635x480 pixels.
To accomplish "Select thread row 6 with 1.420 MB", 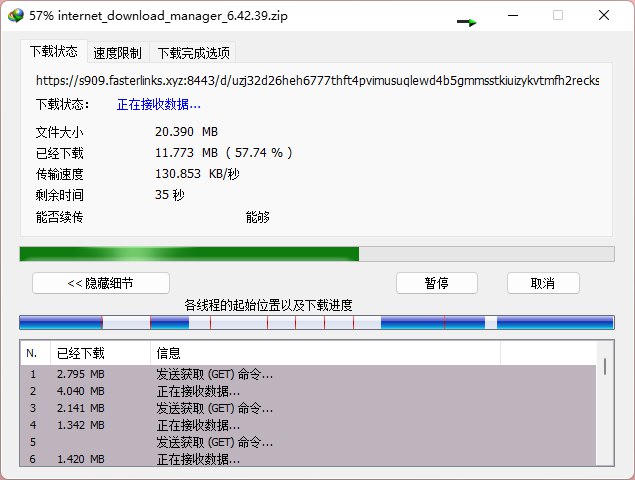I will pyautogui.click(x=308, y=459).
